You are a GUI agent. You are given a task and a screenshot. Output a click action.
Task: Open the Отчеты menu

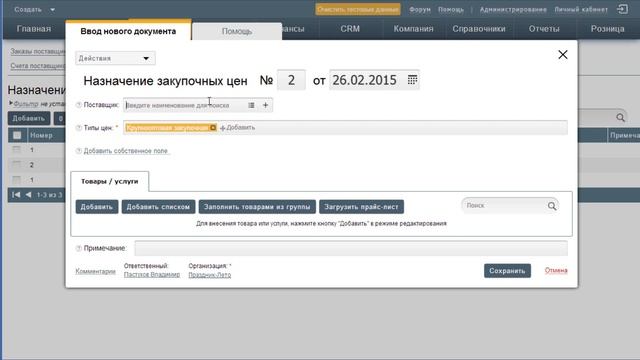tap(544, 29)
